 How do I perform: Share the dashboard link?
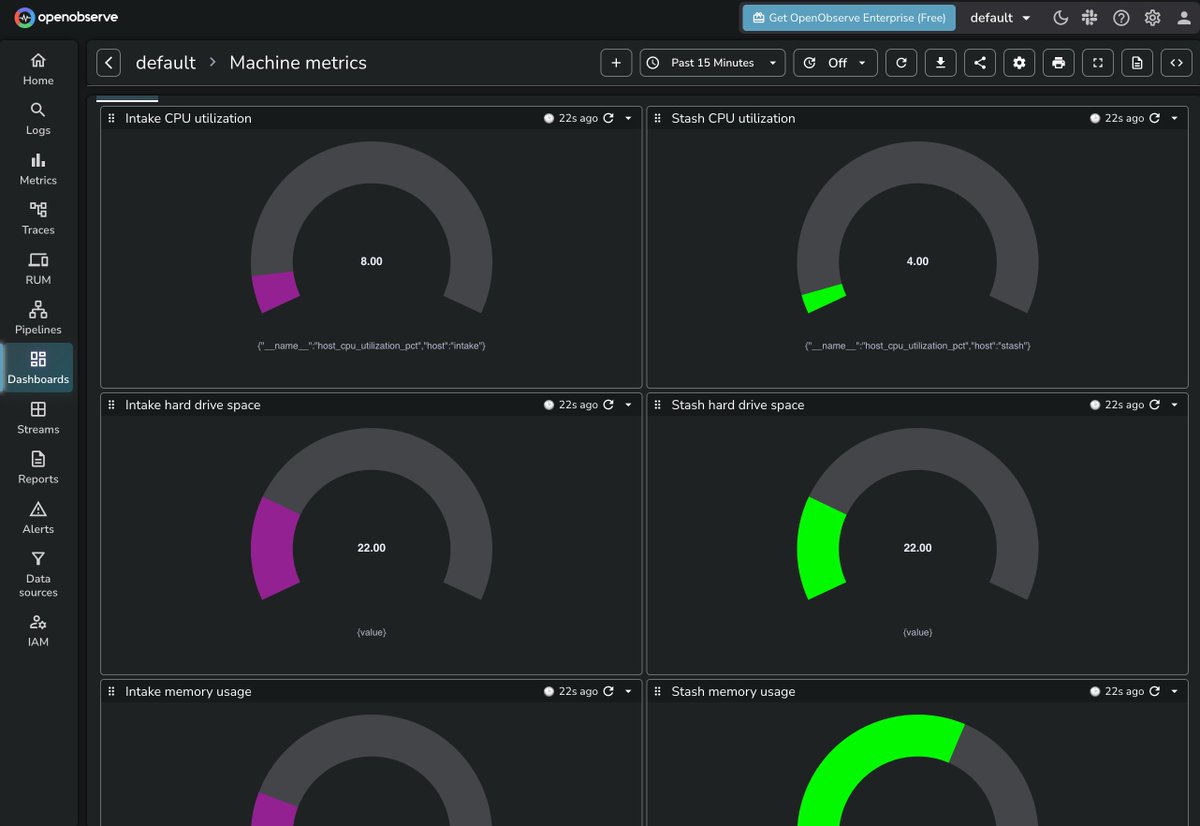coord(980,63)
